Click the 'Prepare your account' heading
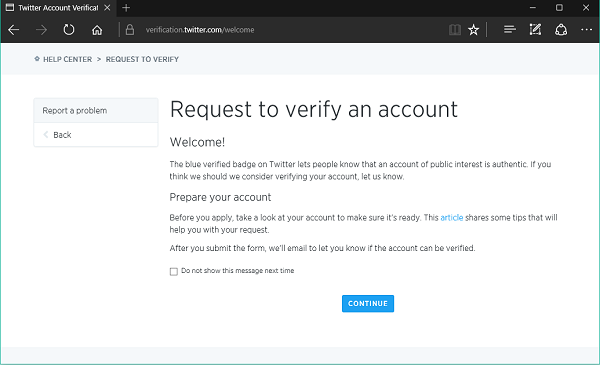Screen dimensions: 600x365 coord(220,197)
